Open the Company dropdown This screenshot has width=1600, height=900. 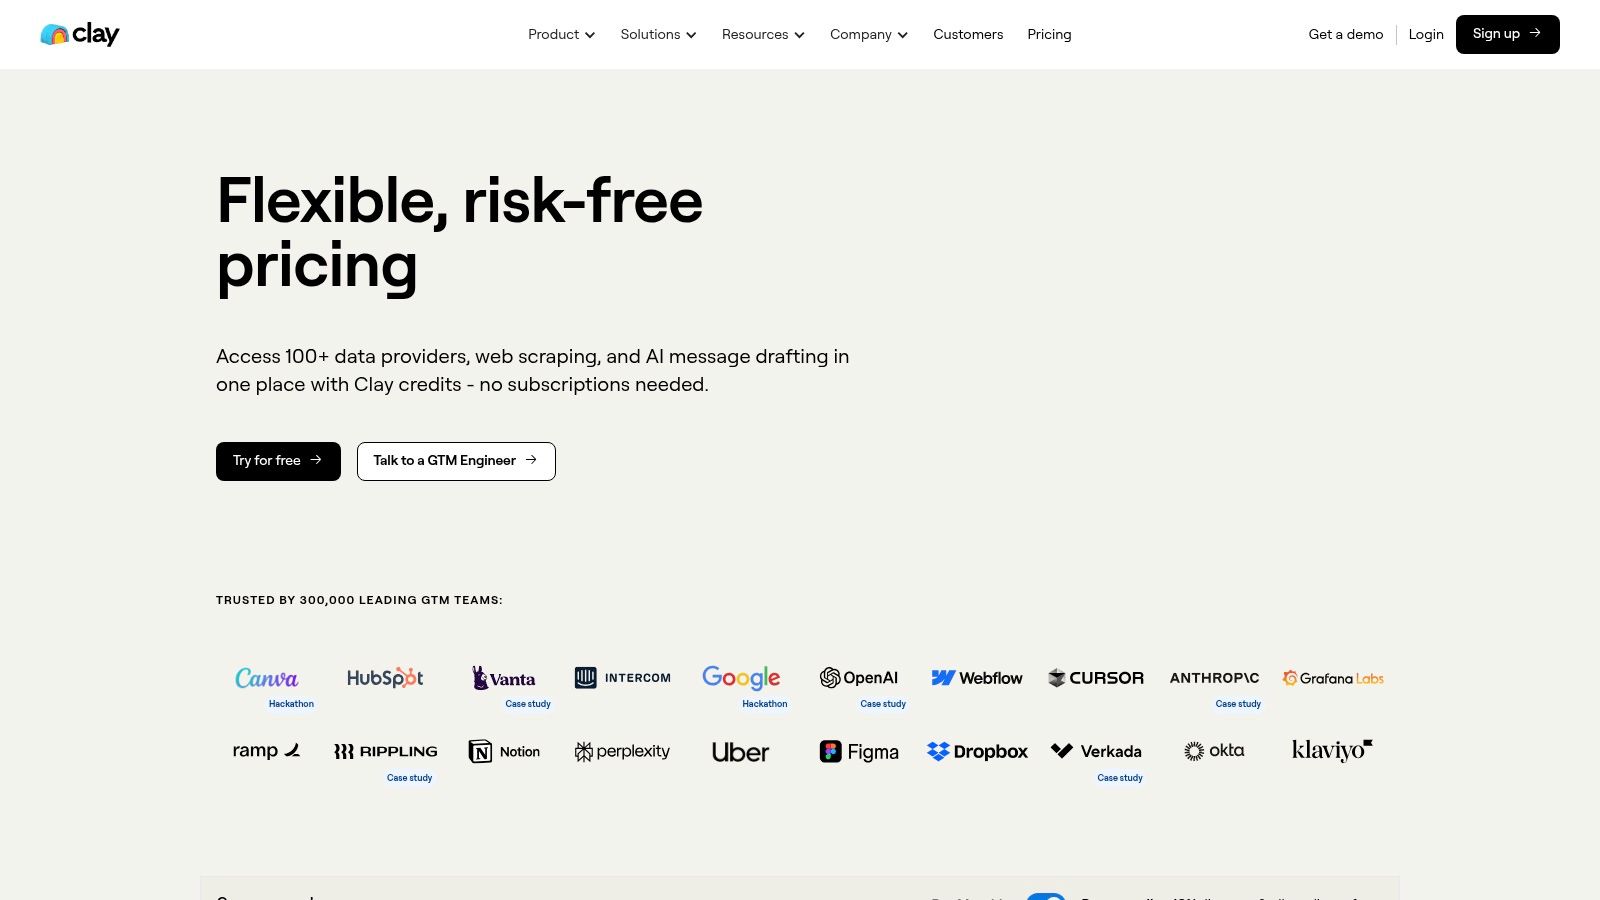pos(868,34)
